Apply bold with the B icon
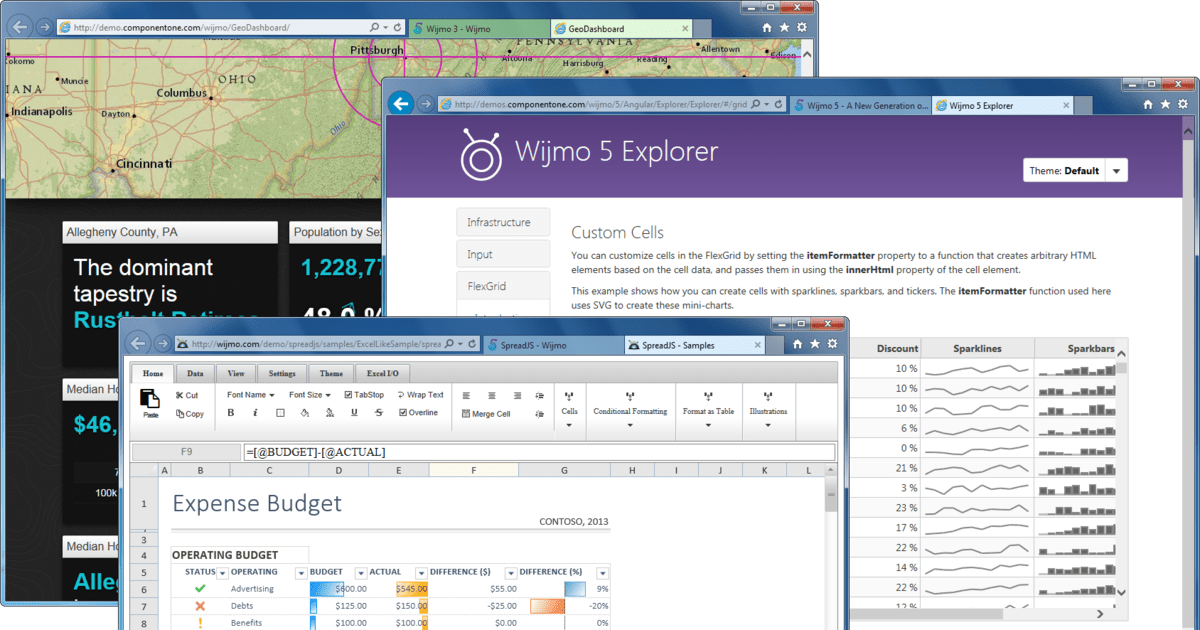Image resolution: width=1200 pixels, height=630 pixels. (x=231, y=412)
